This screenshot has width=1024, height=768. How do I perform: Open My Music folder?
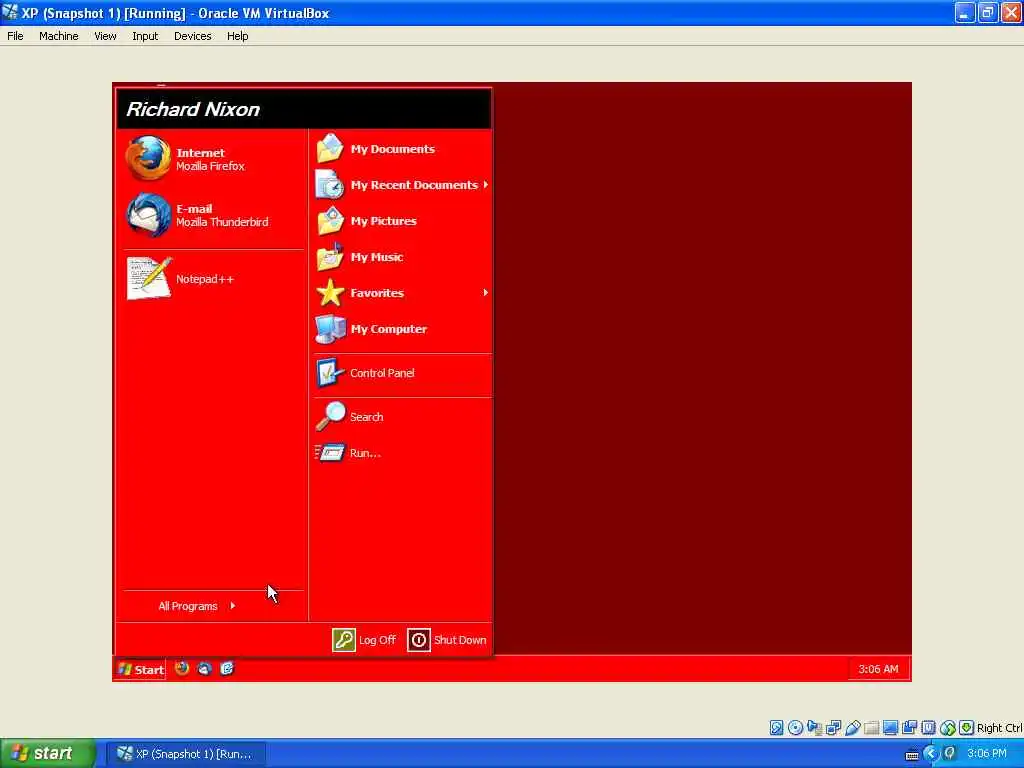pos(402,257)
